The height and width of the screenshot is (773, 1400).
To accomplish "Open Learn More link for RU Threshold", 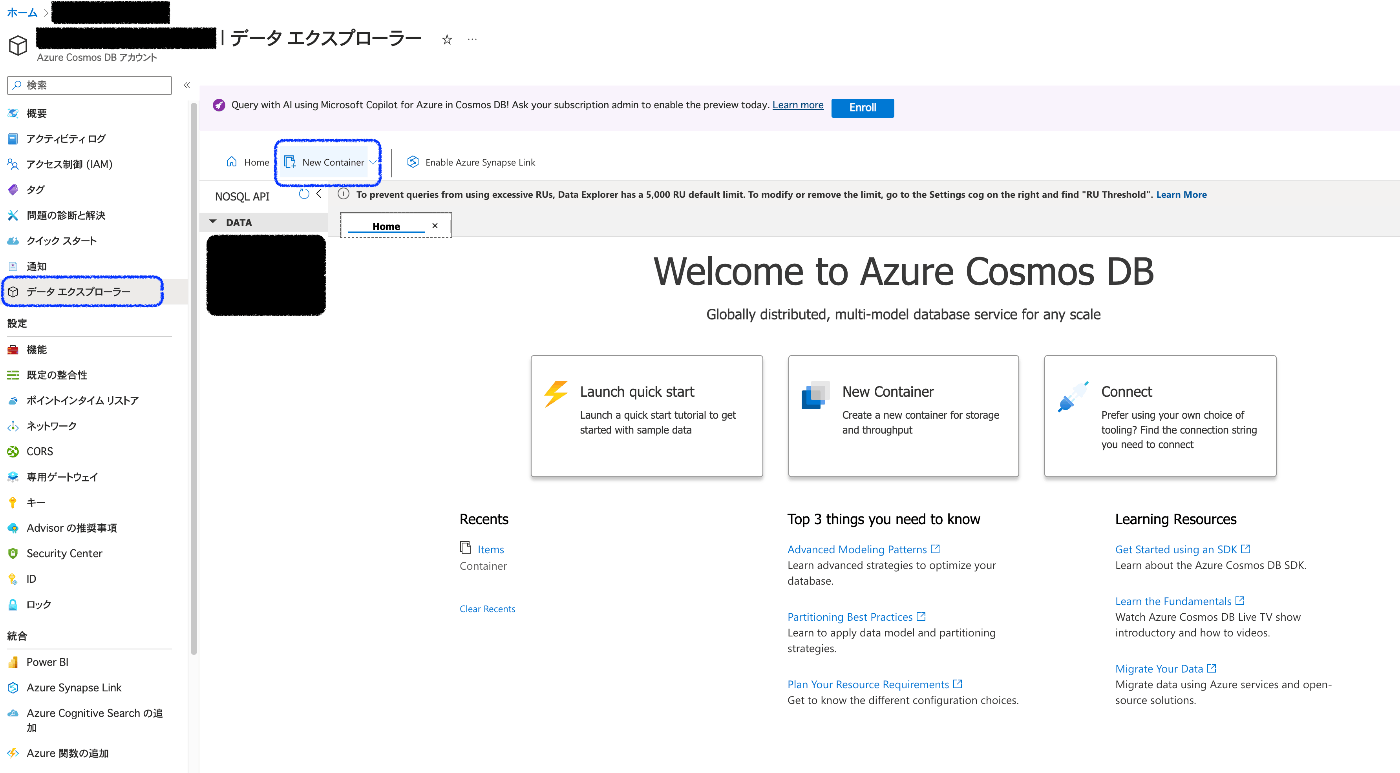I will pos(1181,195).
